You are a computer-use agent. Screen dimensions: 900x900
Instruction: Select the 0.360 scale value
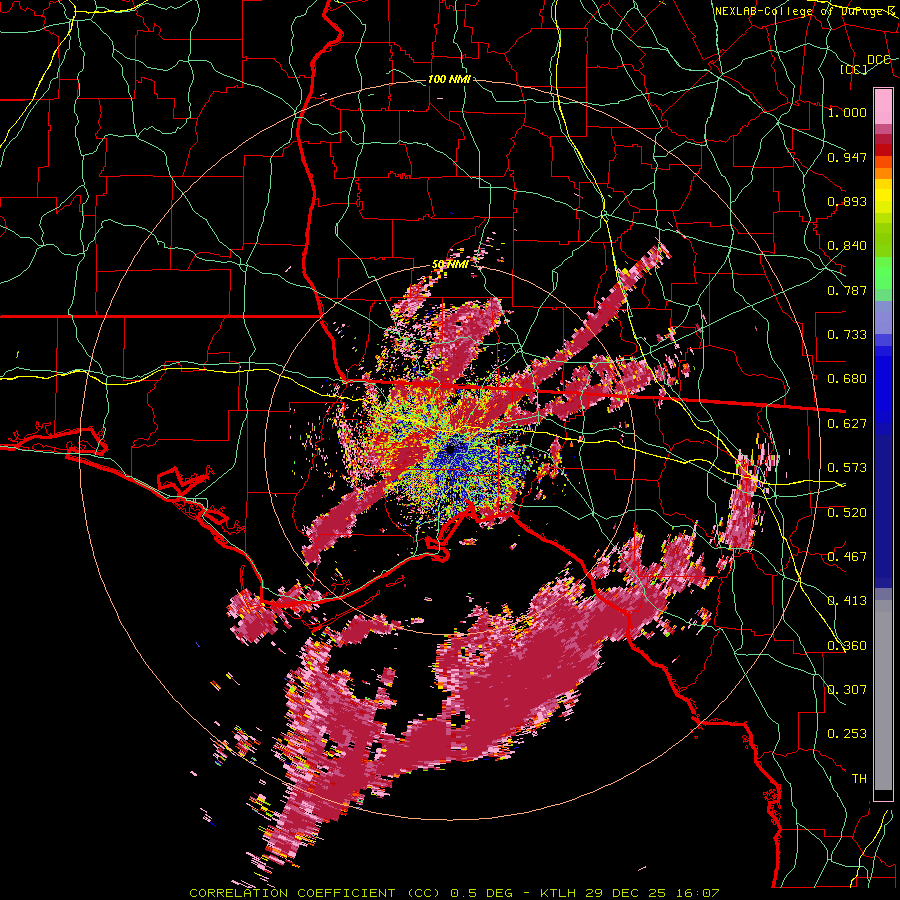coord(847,646)
